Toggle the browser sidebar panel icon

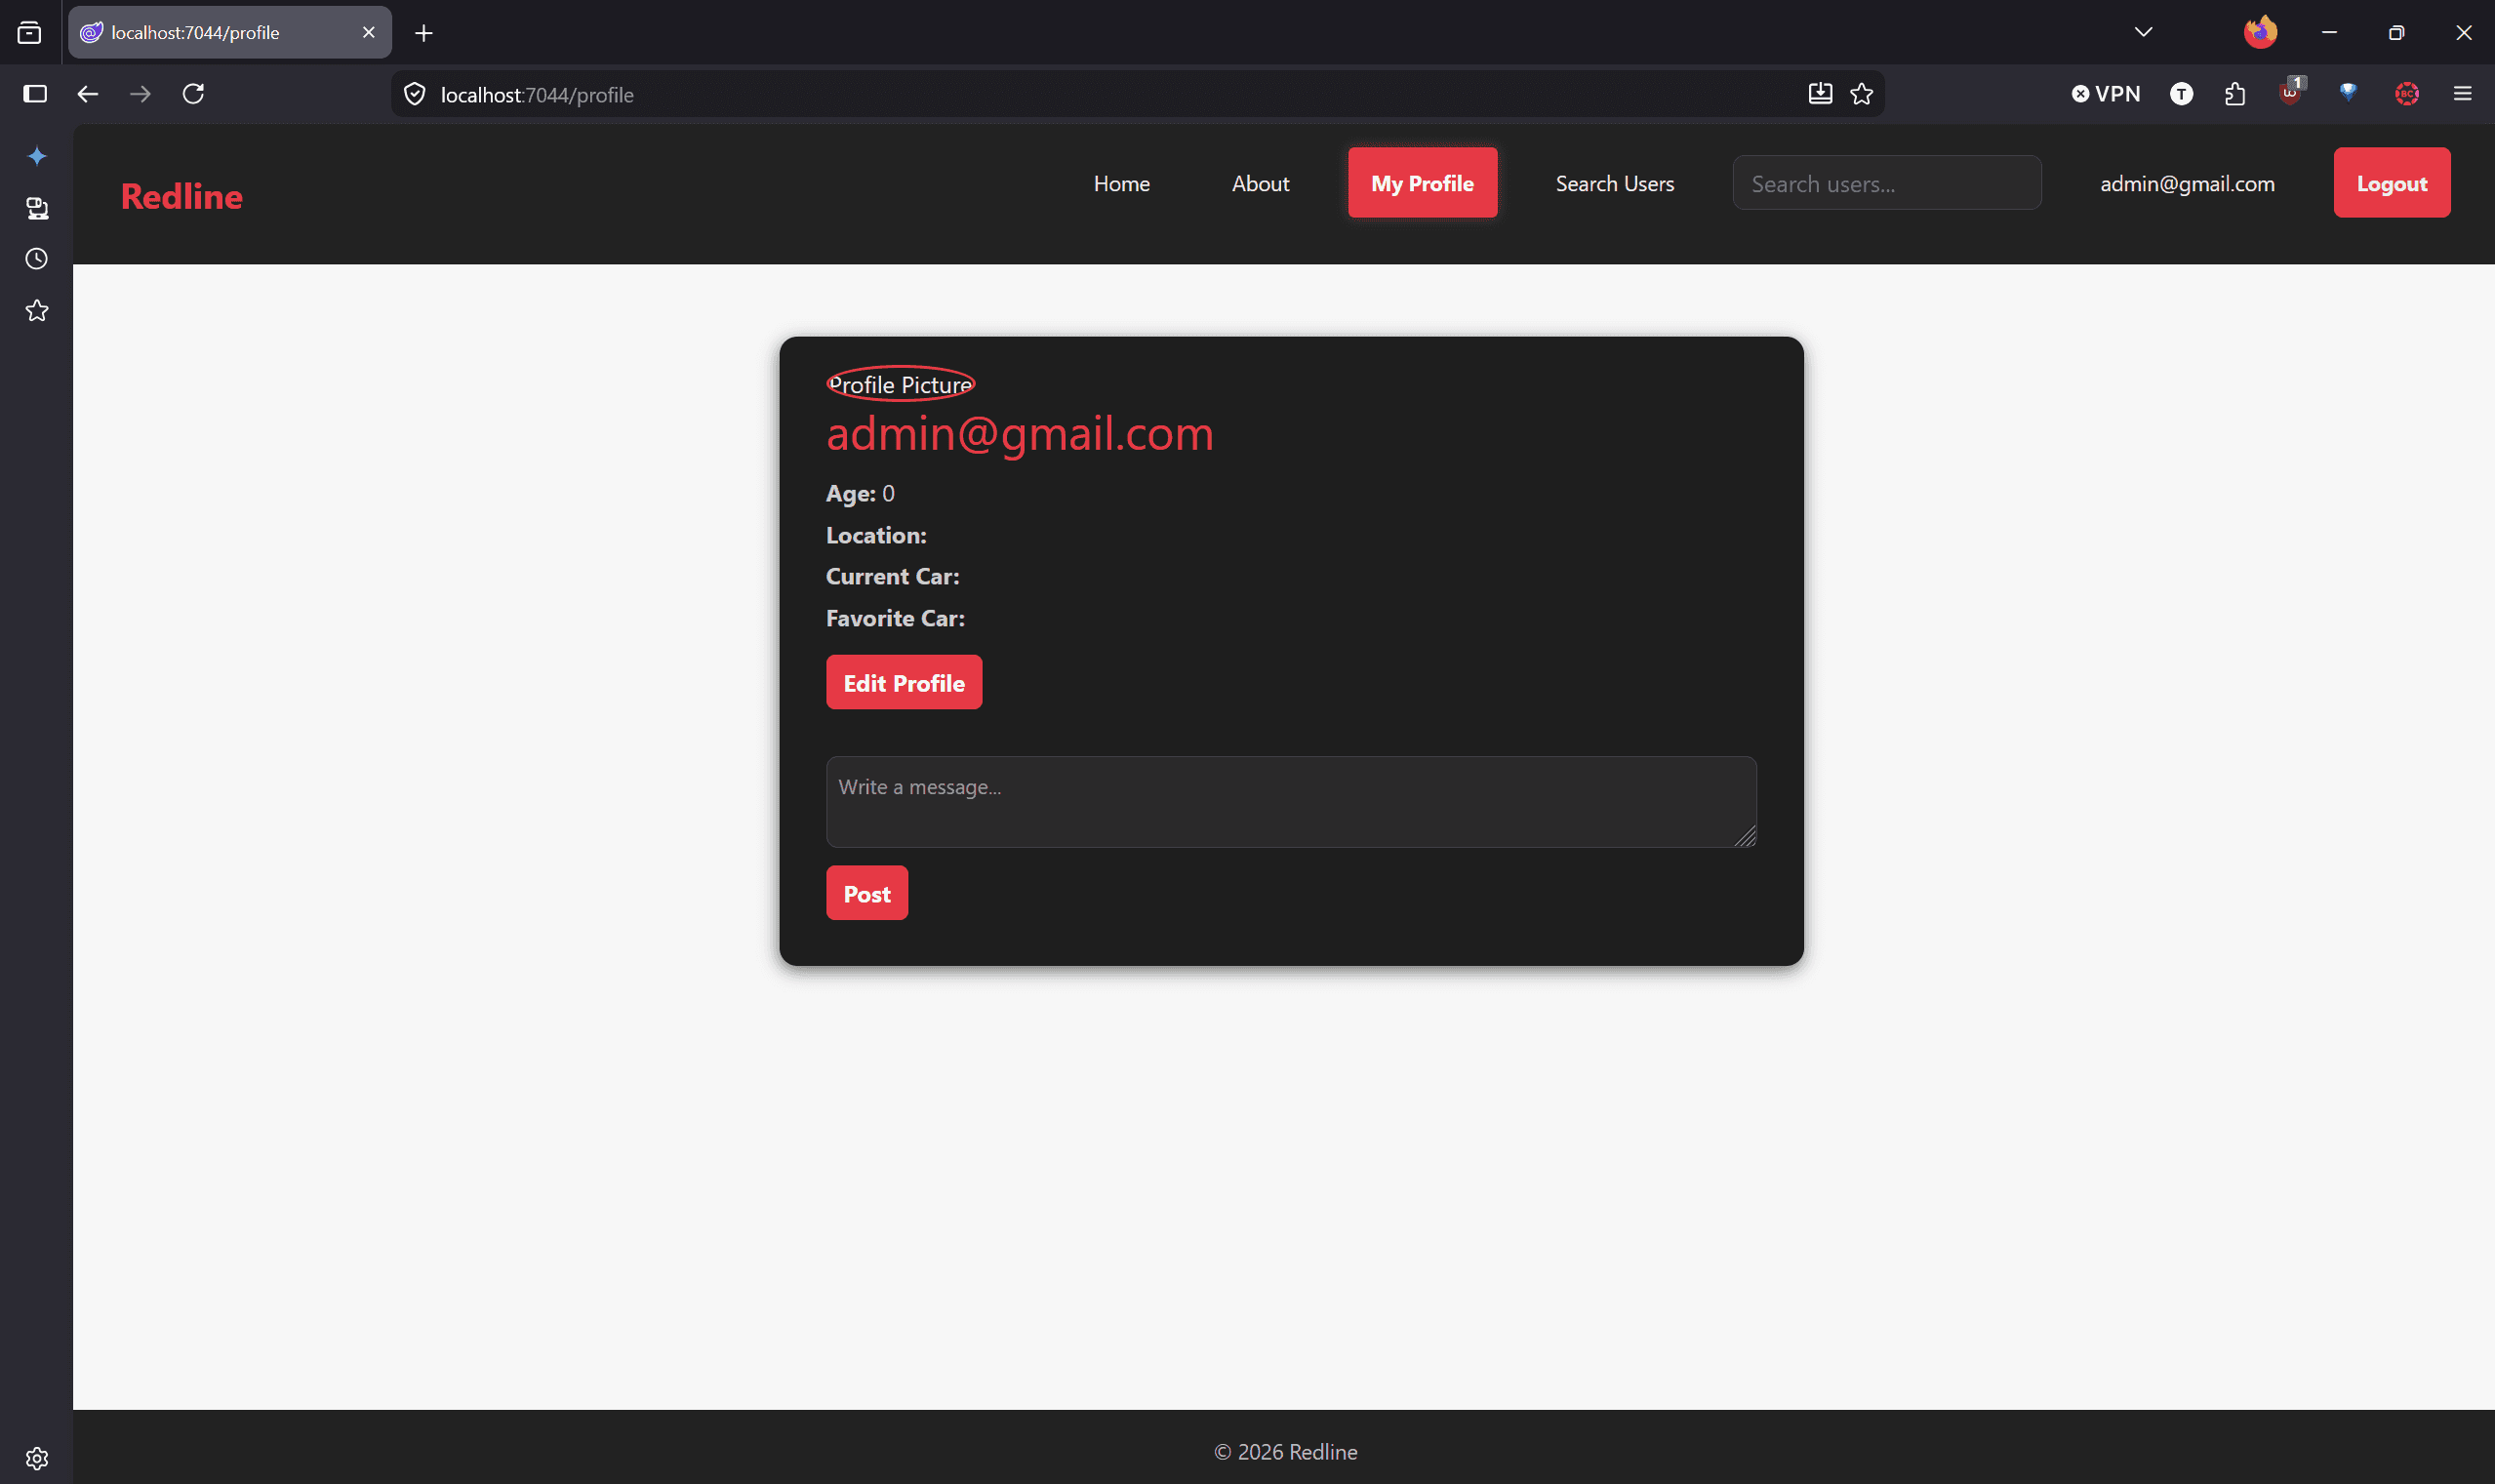pos(35,94)
